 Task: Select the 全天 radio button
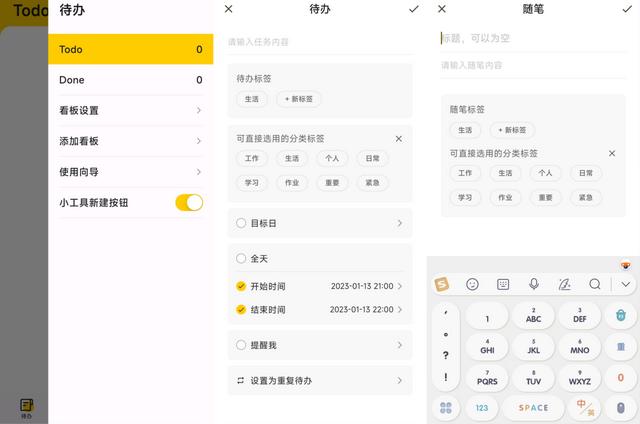(241, 258)
